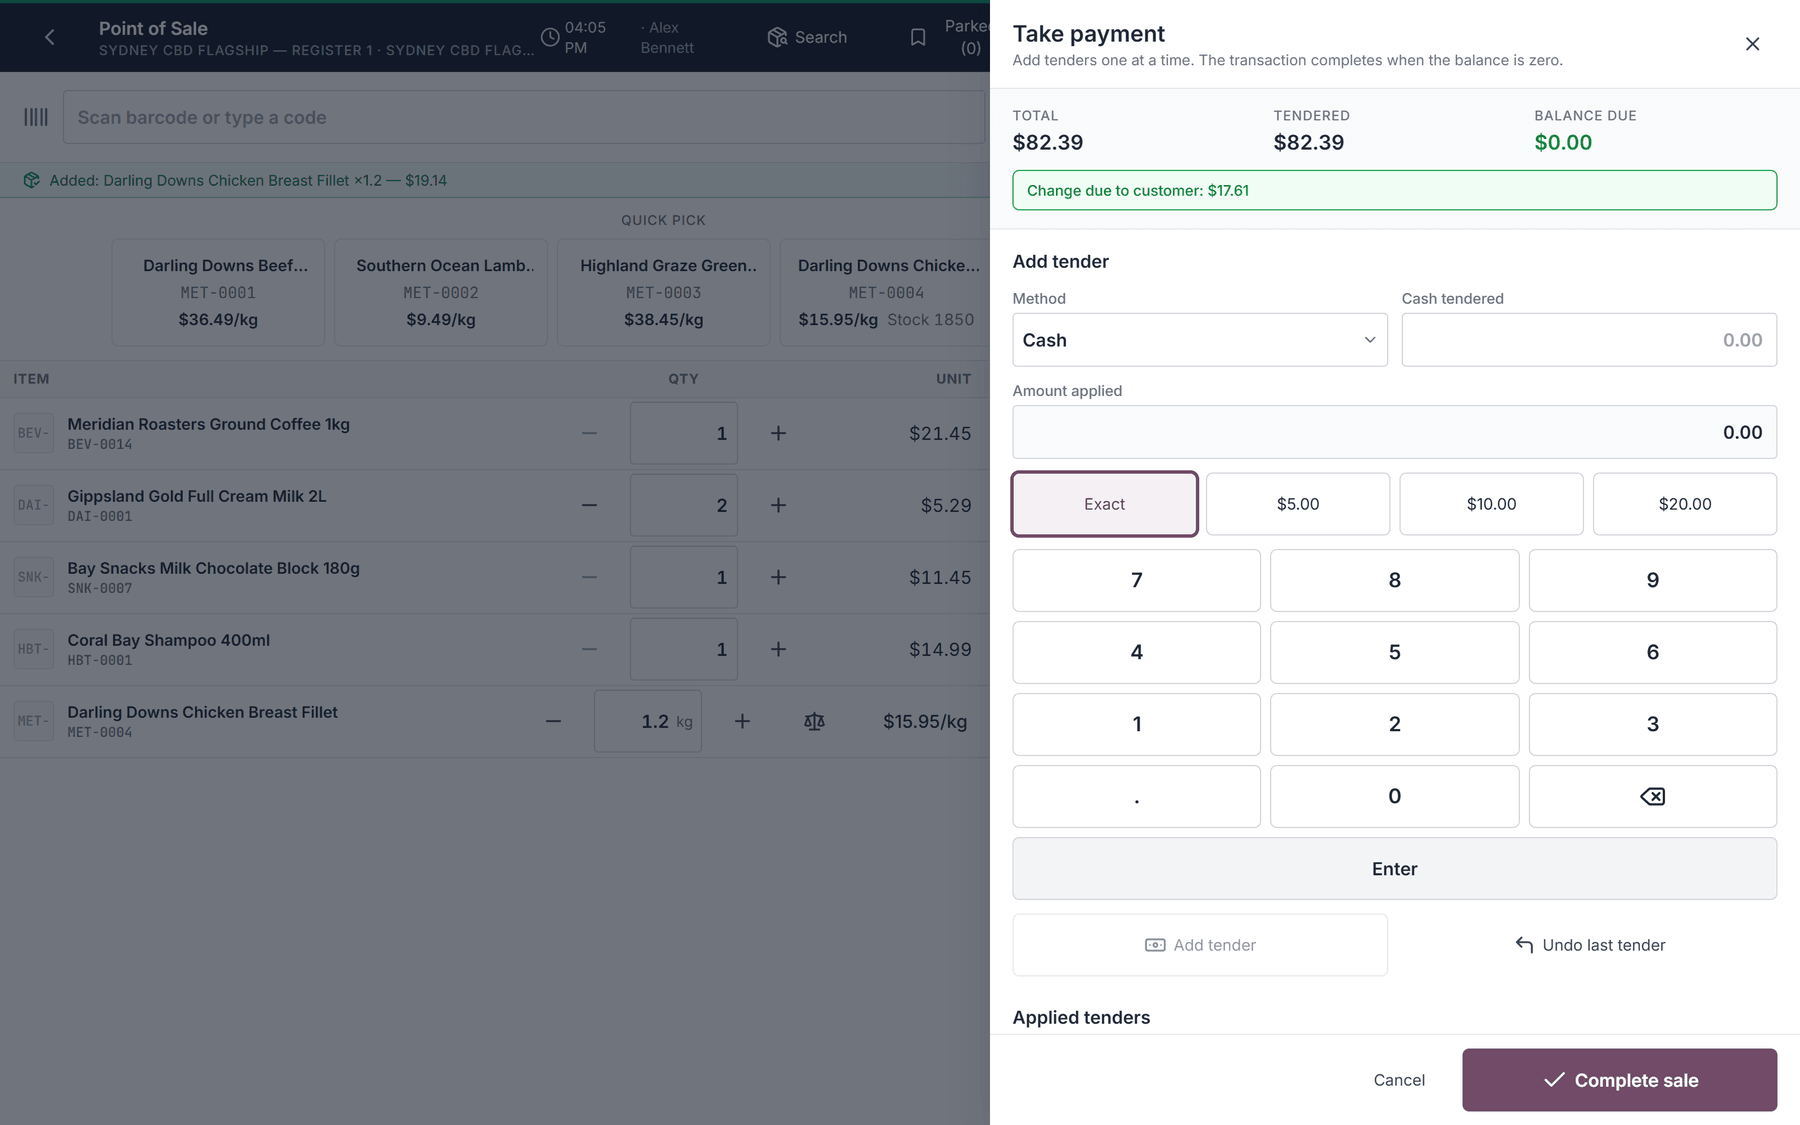This screenshot has height=1125, width=1800.
Task: Undo last tender
Action: [x=1589, y=945]
